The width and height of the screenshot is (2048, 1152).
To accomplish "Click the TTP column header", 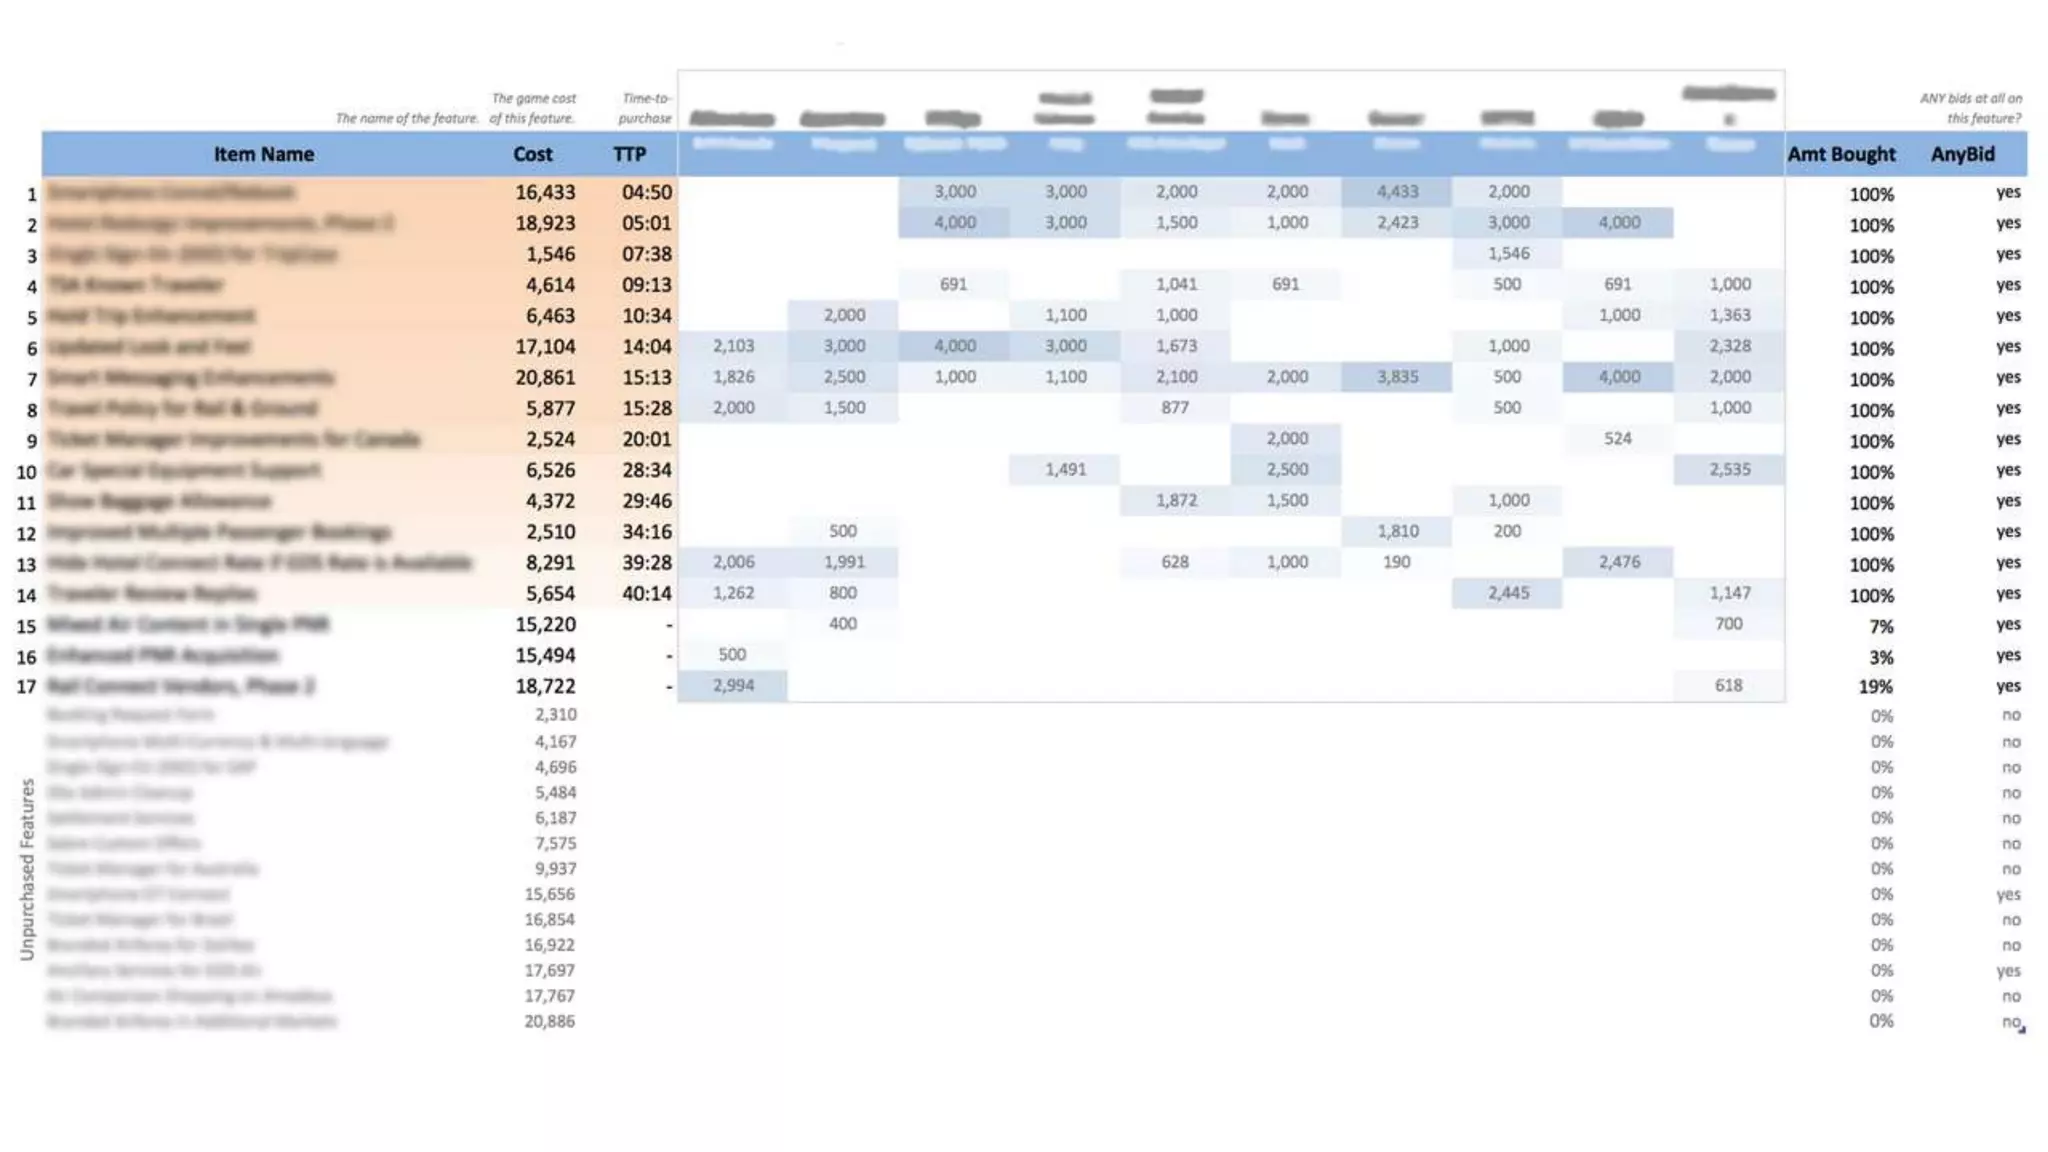I will tap(629, 154).
